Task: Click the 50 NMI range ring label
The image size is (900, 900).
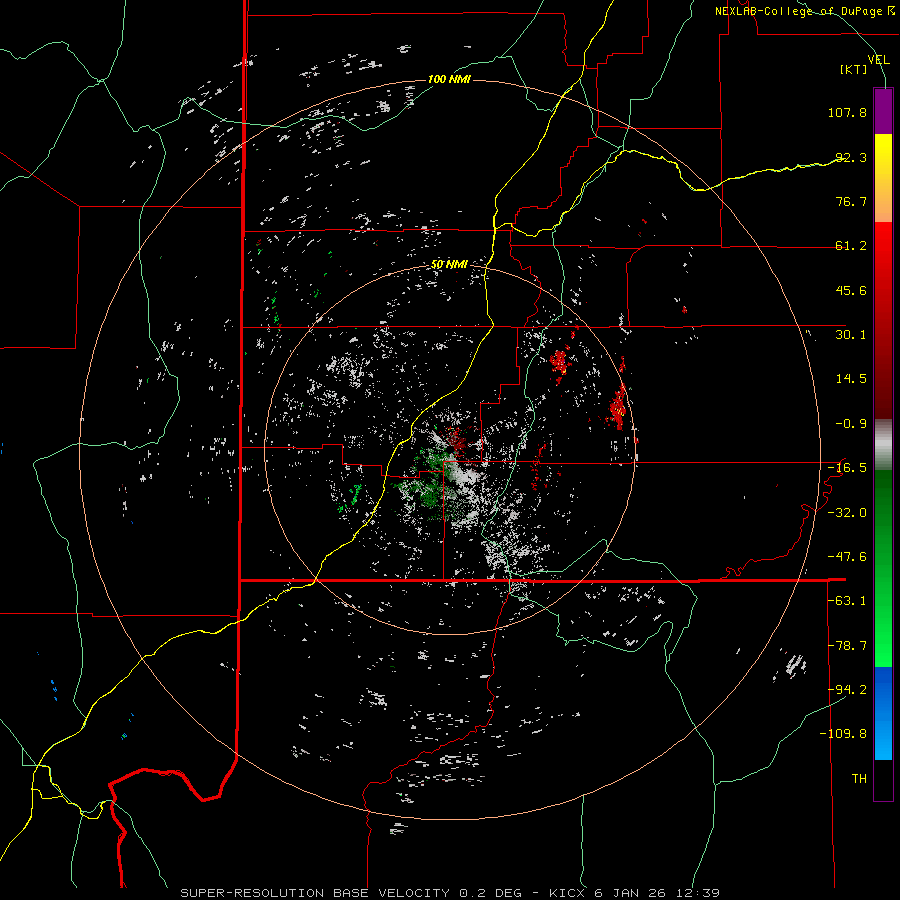Action: (449, 265)
